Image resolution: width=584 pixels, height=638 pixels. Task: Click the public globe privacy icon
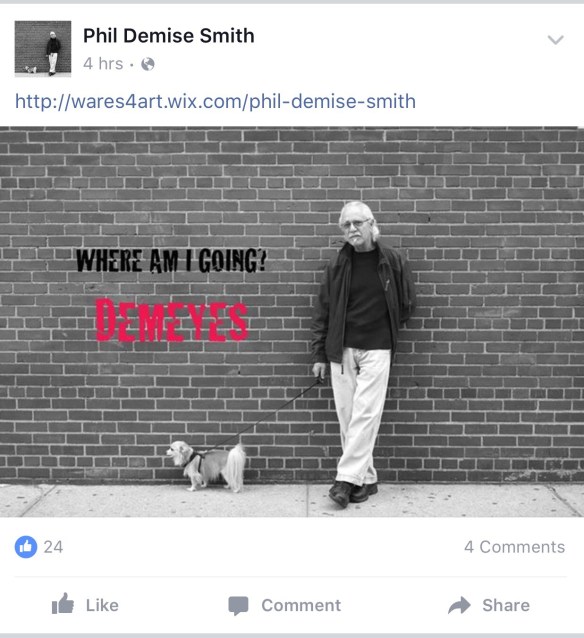tap(148, 64)
